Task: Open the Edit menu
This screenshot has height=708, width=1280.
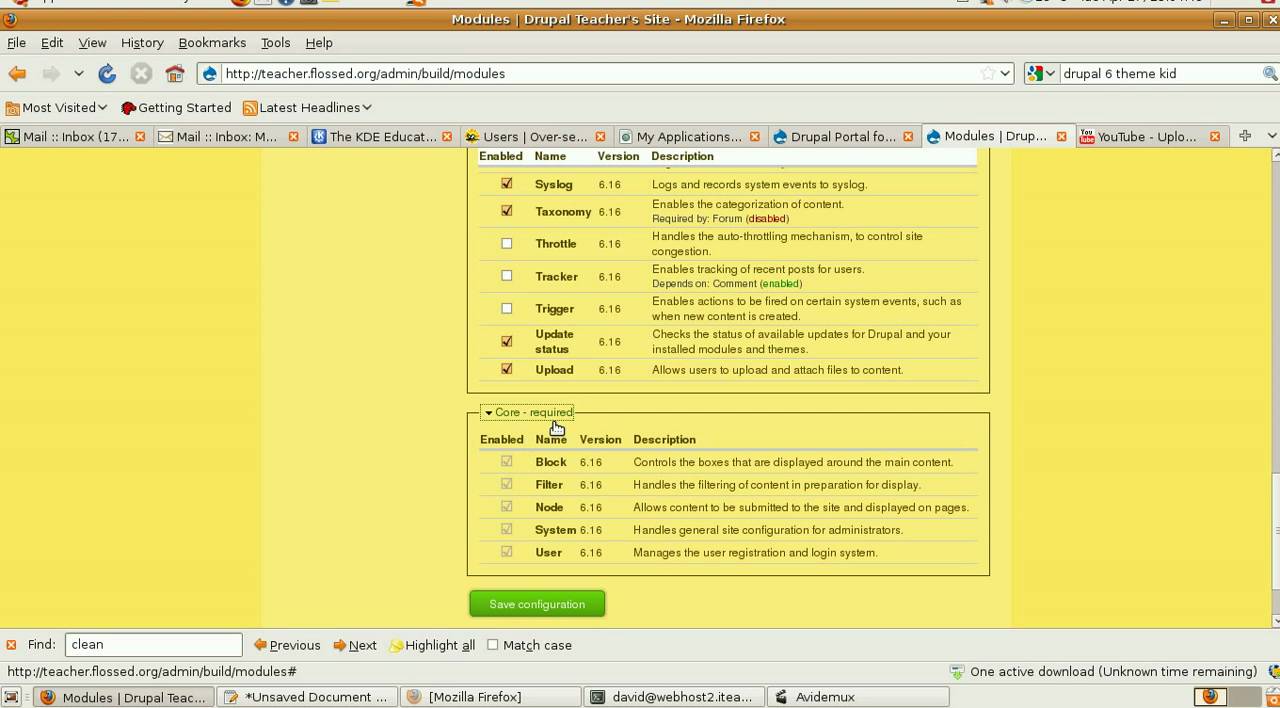Action: point(52,43)
